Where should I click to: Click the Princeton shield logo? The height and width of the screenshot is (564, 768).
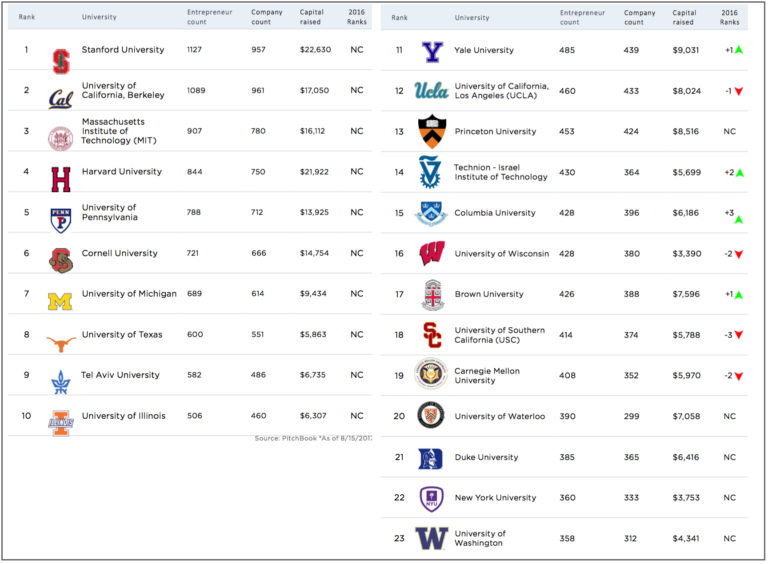(x=432, y=131)
